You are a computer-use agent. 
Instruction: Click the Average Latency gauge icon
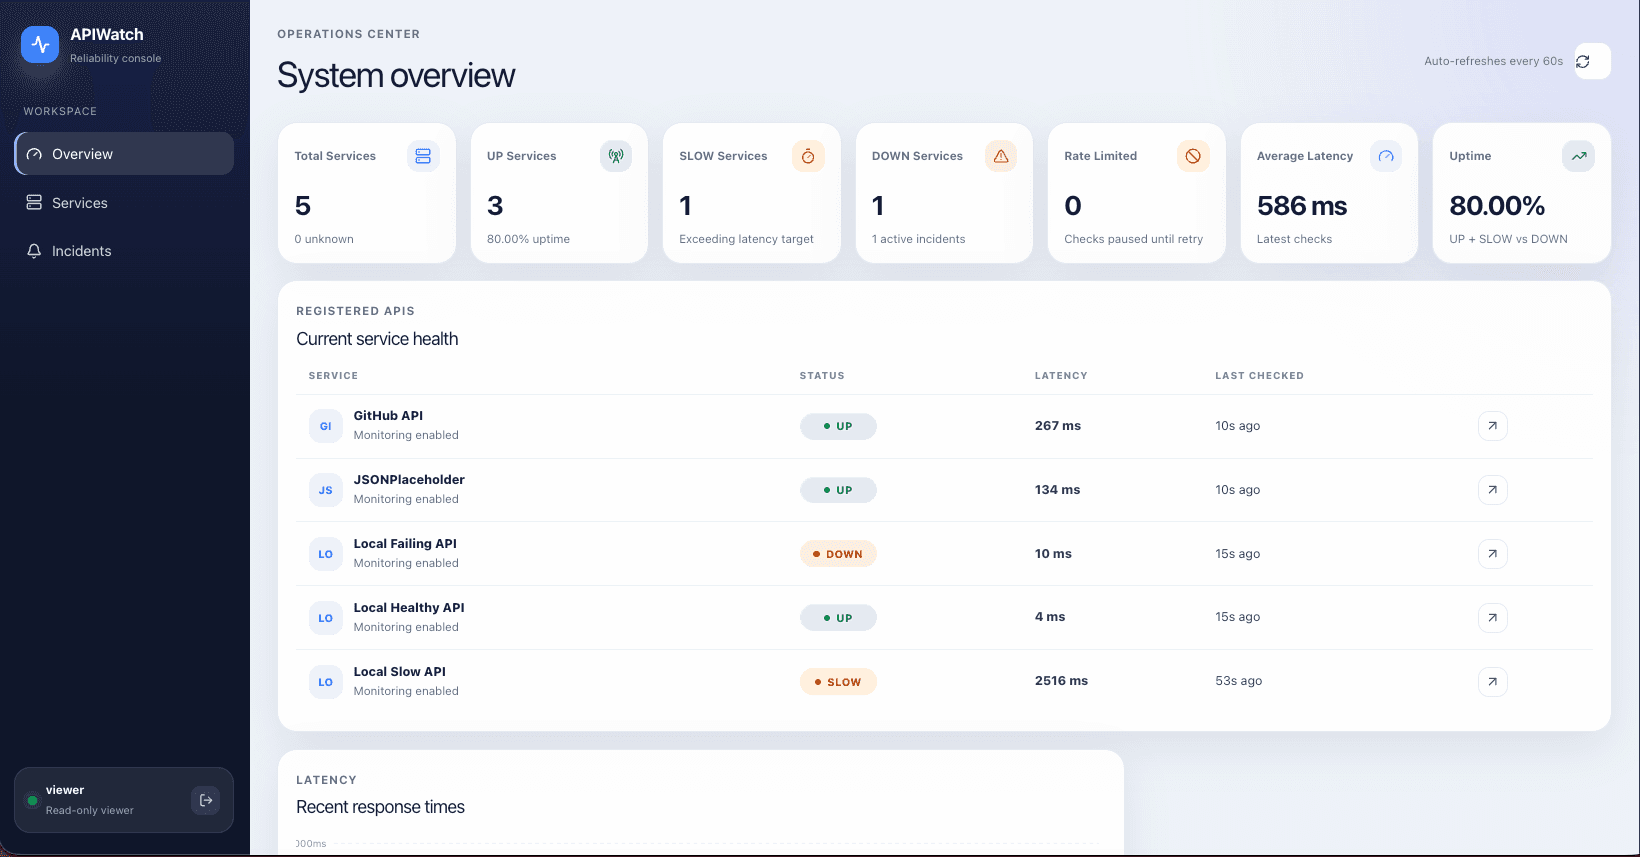(x=1386, y=156)
